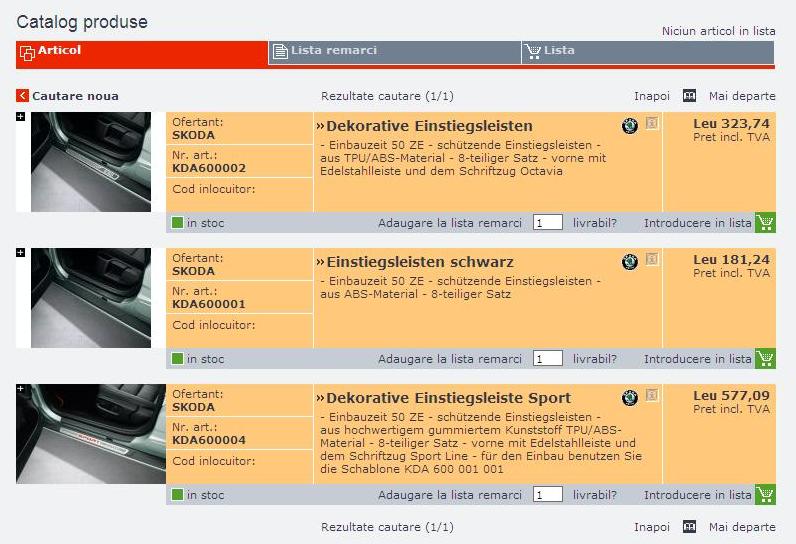This screenshot has width=796, height=544.
Task: Click the Skoda logo on Einstiegsleisten schwarz row
Action: [629, 262]
